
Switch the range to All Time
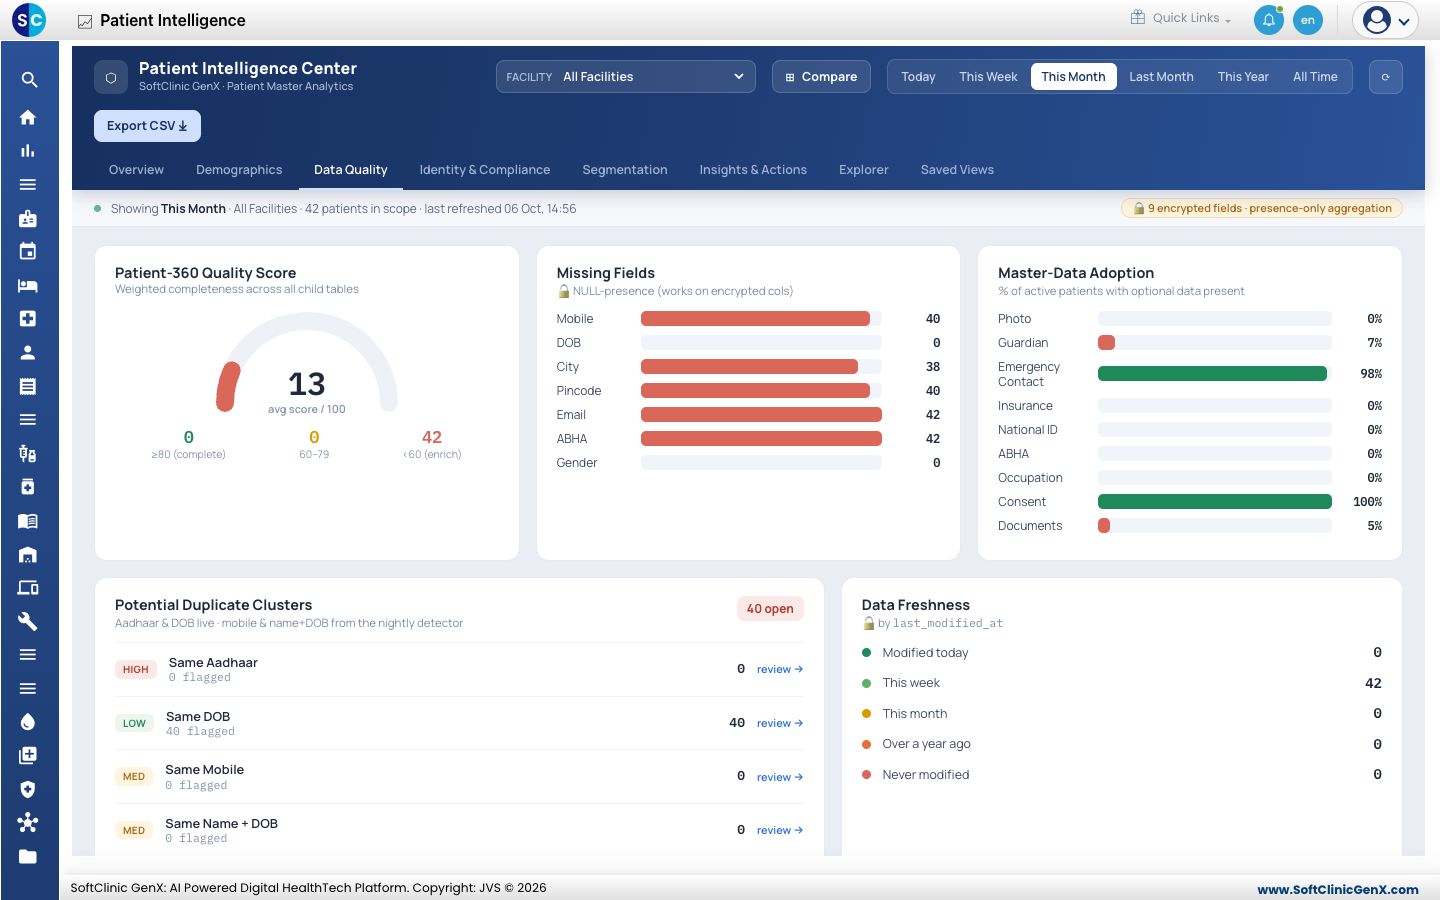[x=1315, y=77]
